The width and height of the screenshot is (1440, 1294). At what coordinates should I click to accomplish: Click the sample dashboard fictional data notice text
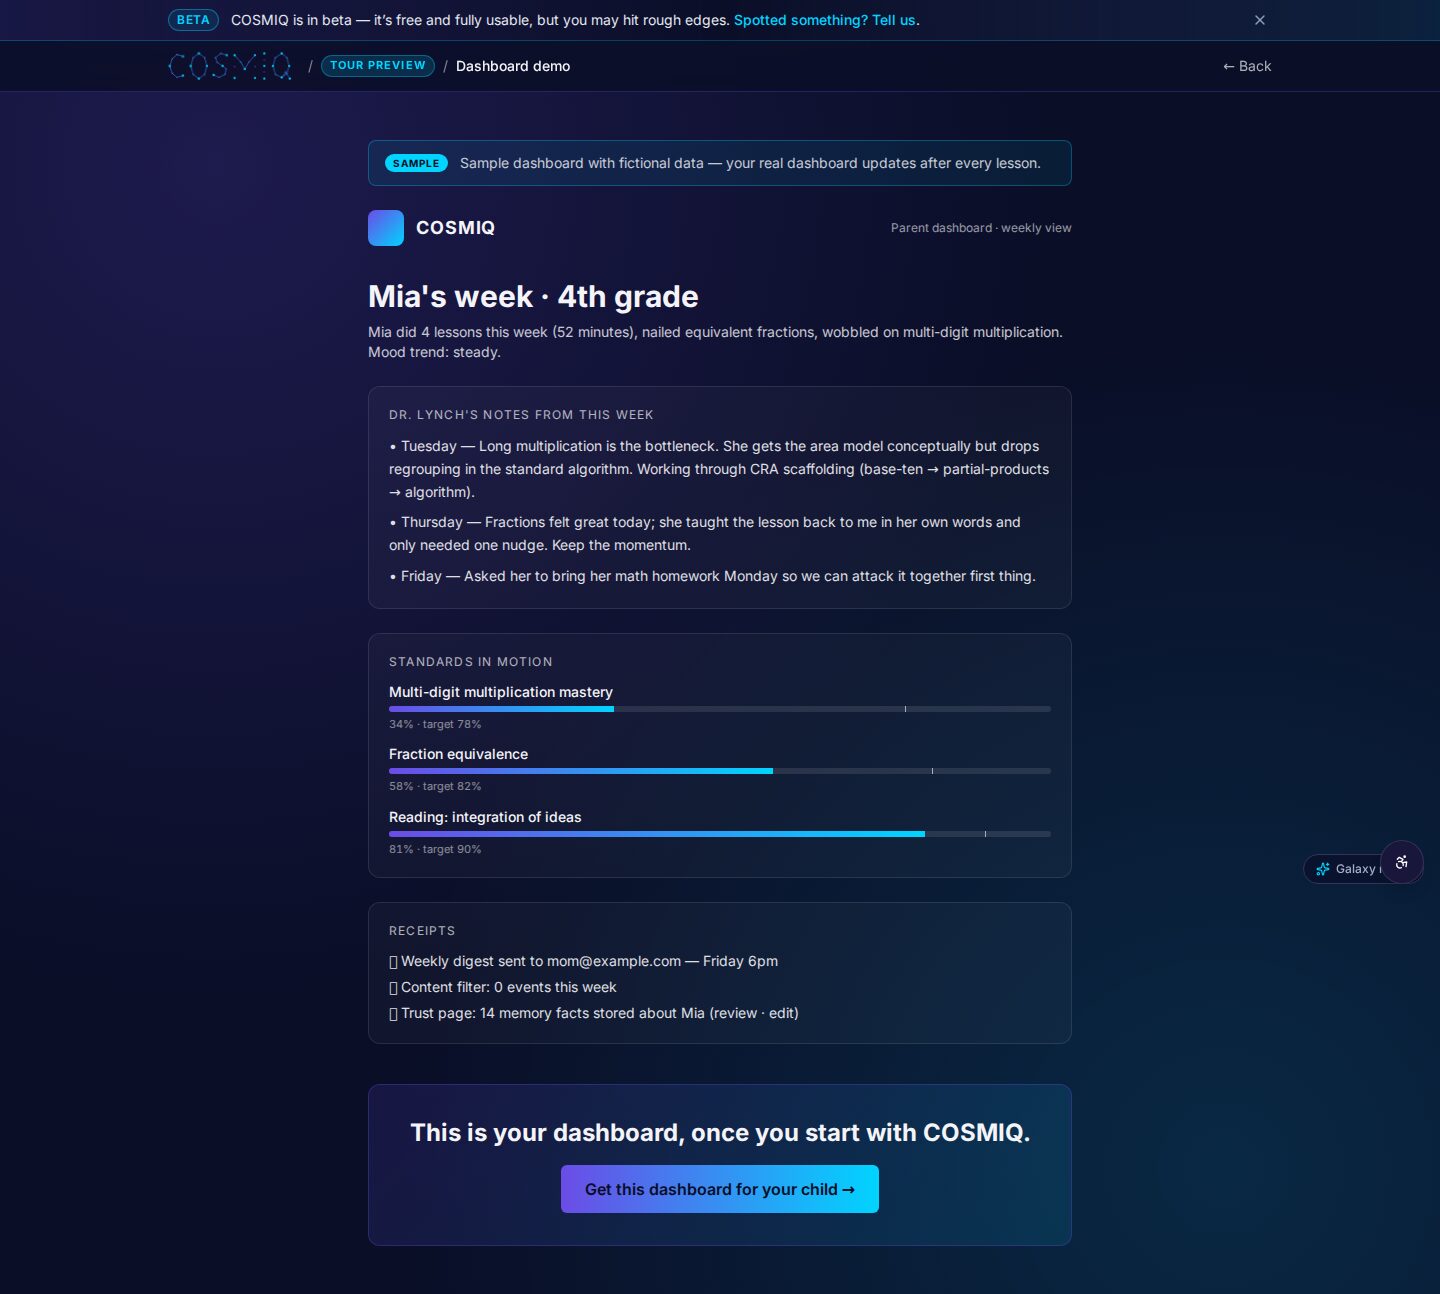(750, 163)
